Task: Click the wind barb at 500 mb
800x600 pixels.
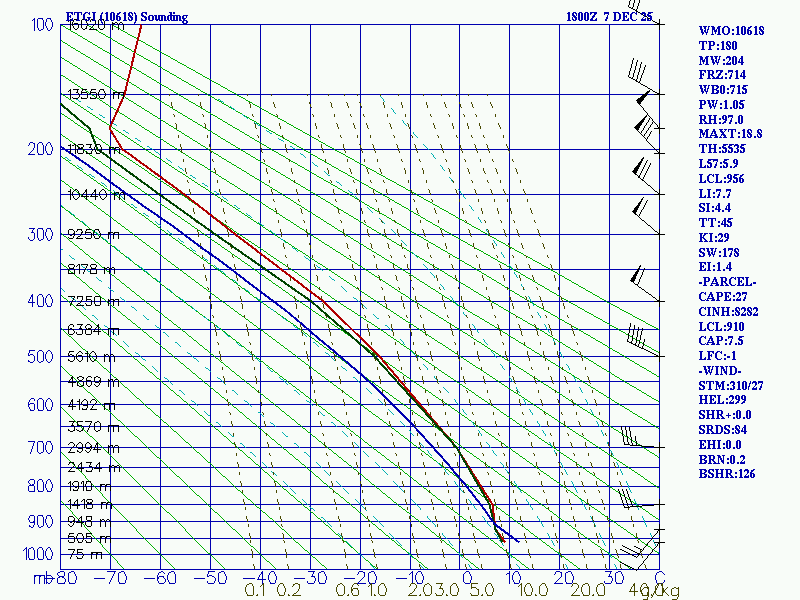Action: (x=643, y=341)
